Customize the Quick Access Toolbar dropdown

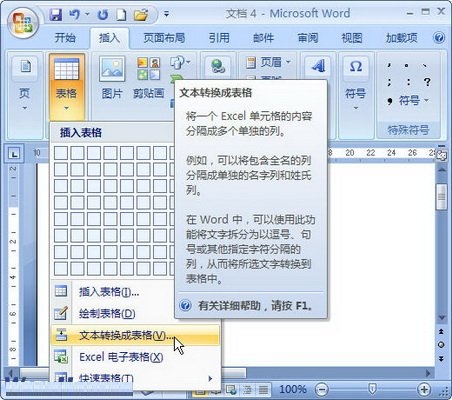(x=166, y=14)
